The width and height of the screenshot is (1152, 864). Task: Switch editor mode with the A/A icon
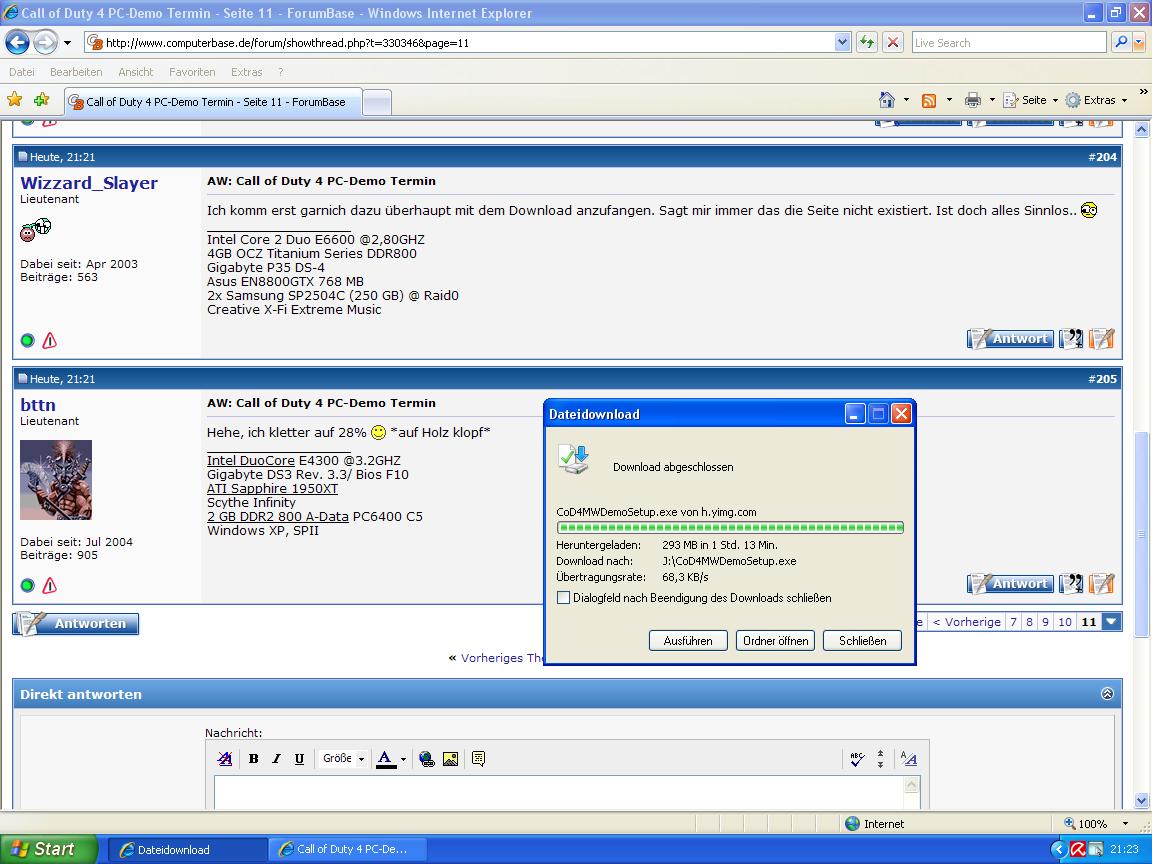[x=909, y=759]
